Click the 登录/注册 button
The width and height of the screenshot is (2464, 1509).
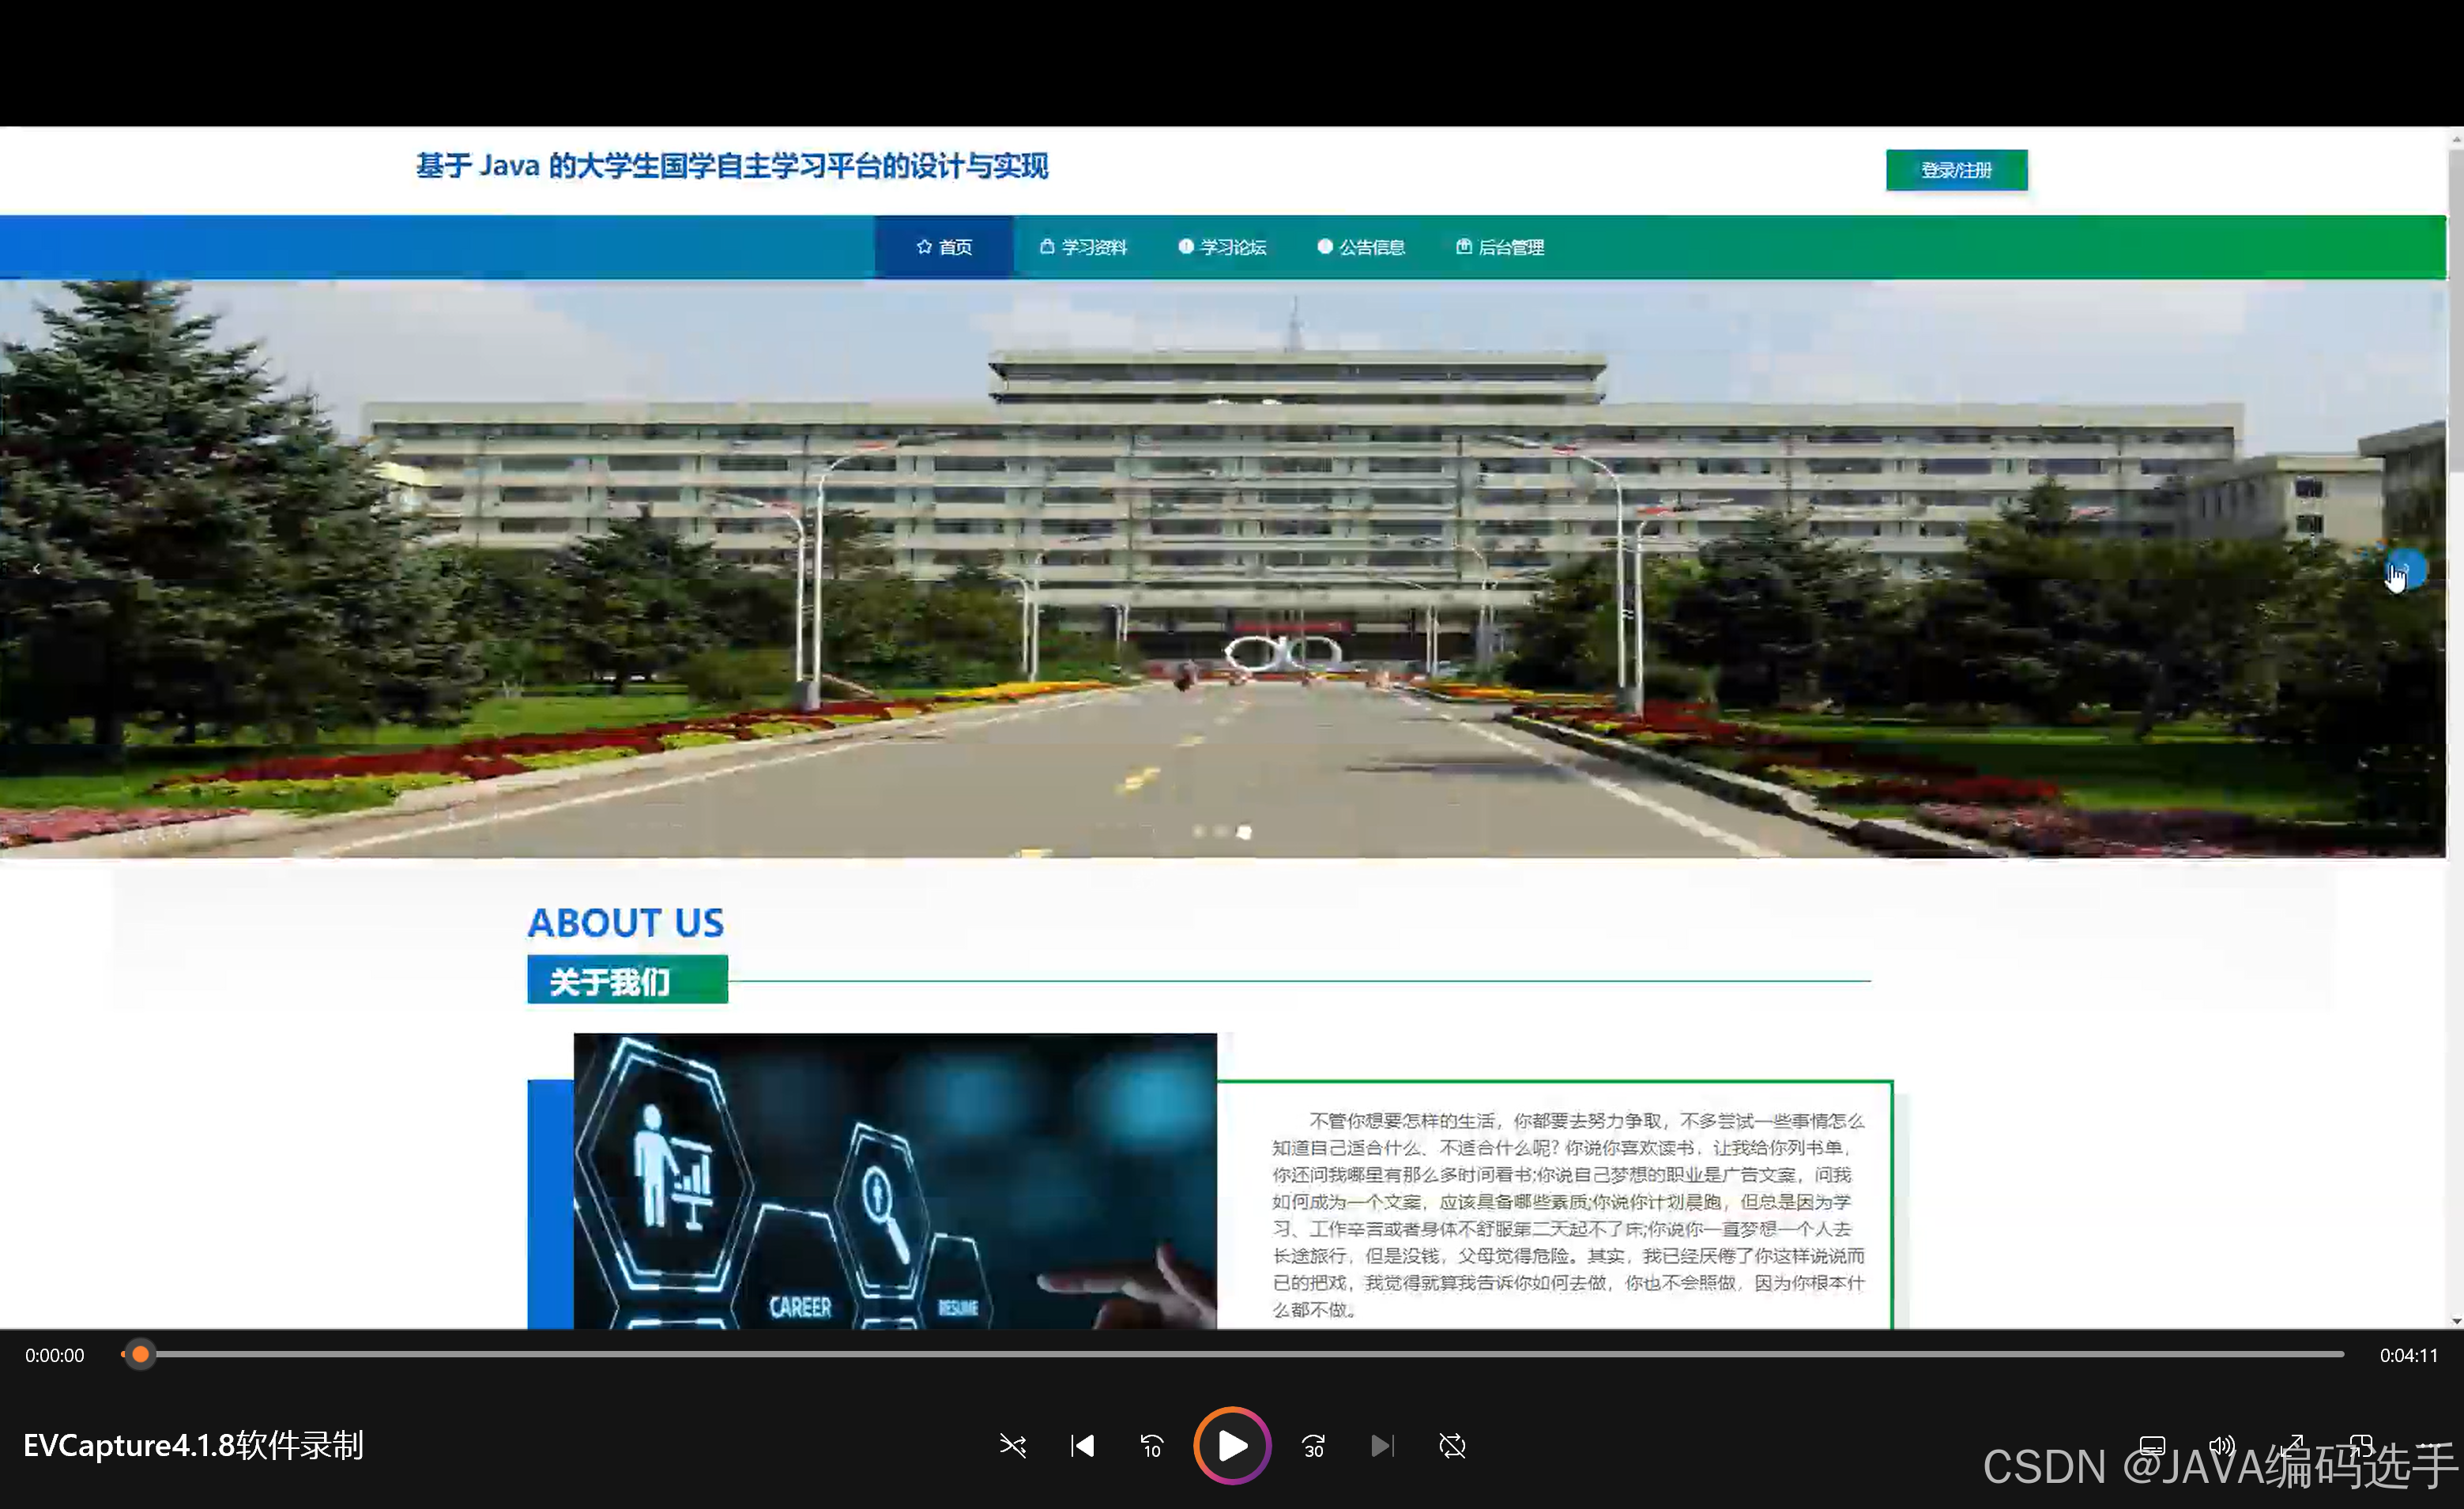click(x=1957, y=170)
